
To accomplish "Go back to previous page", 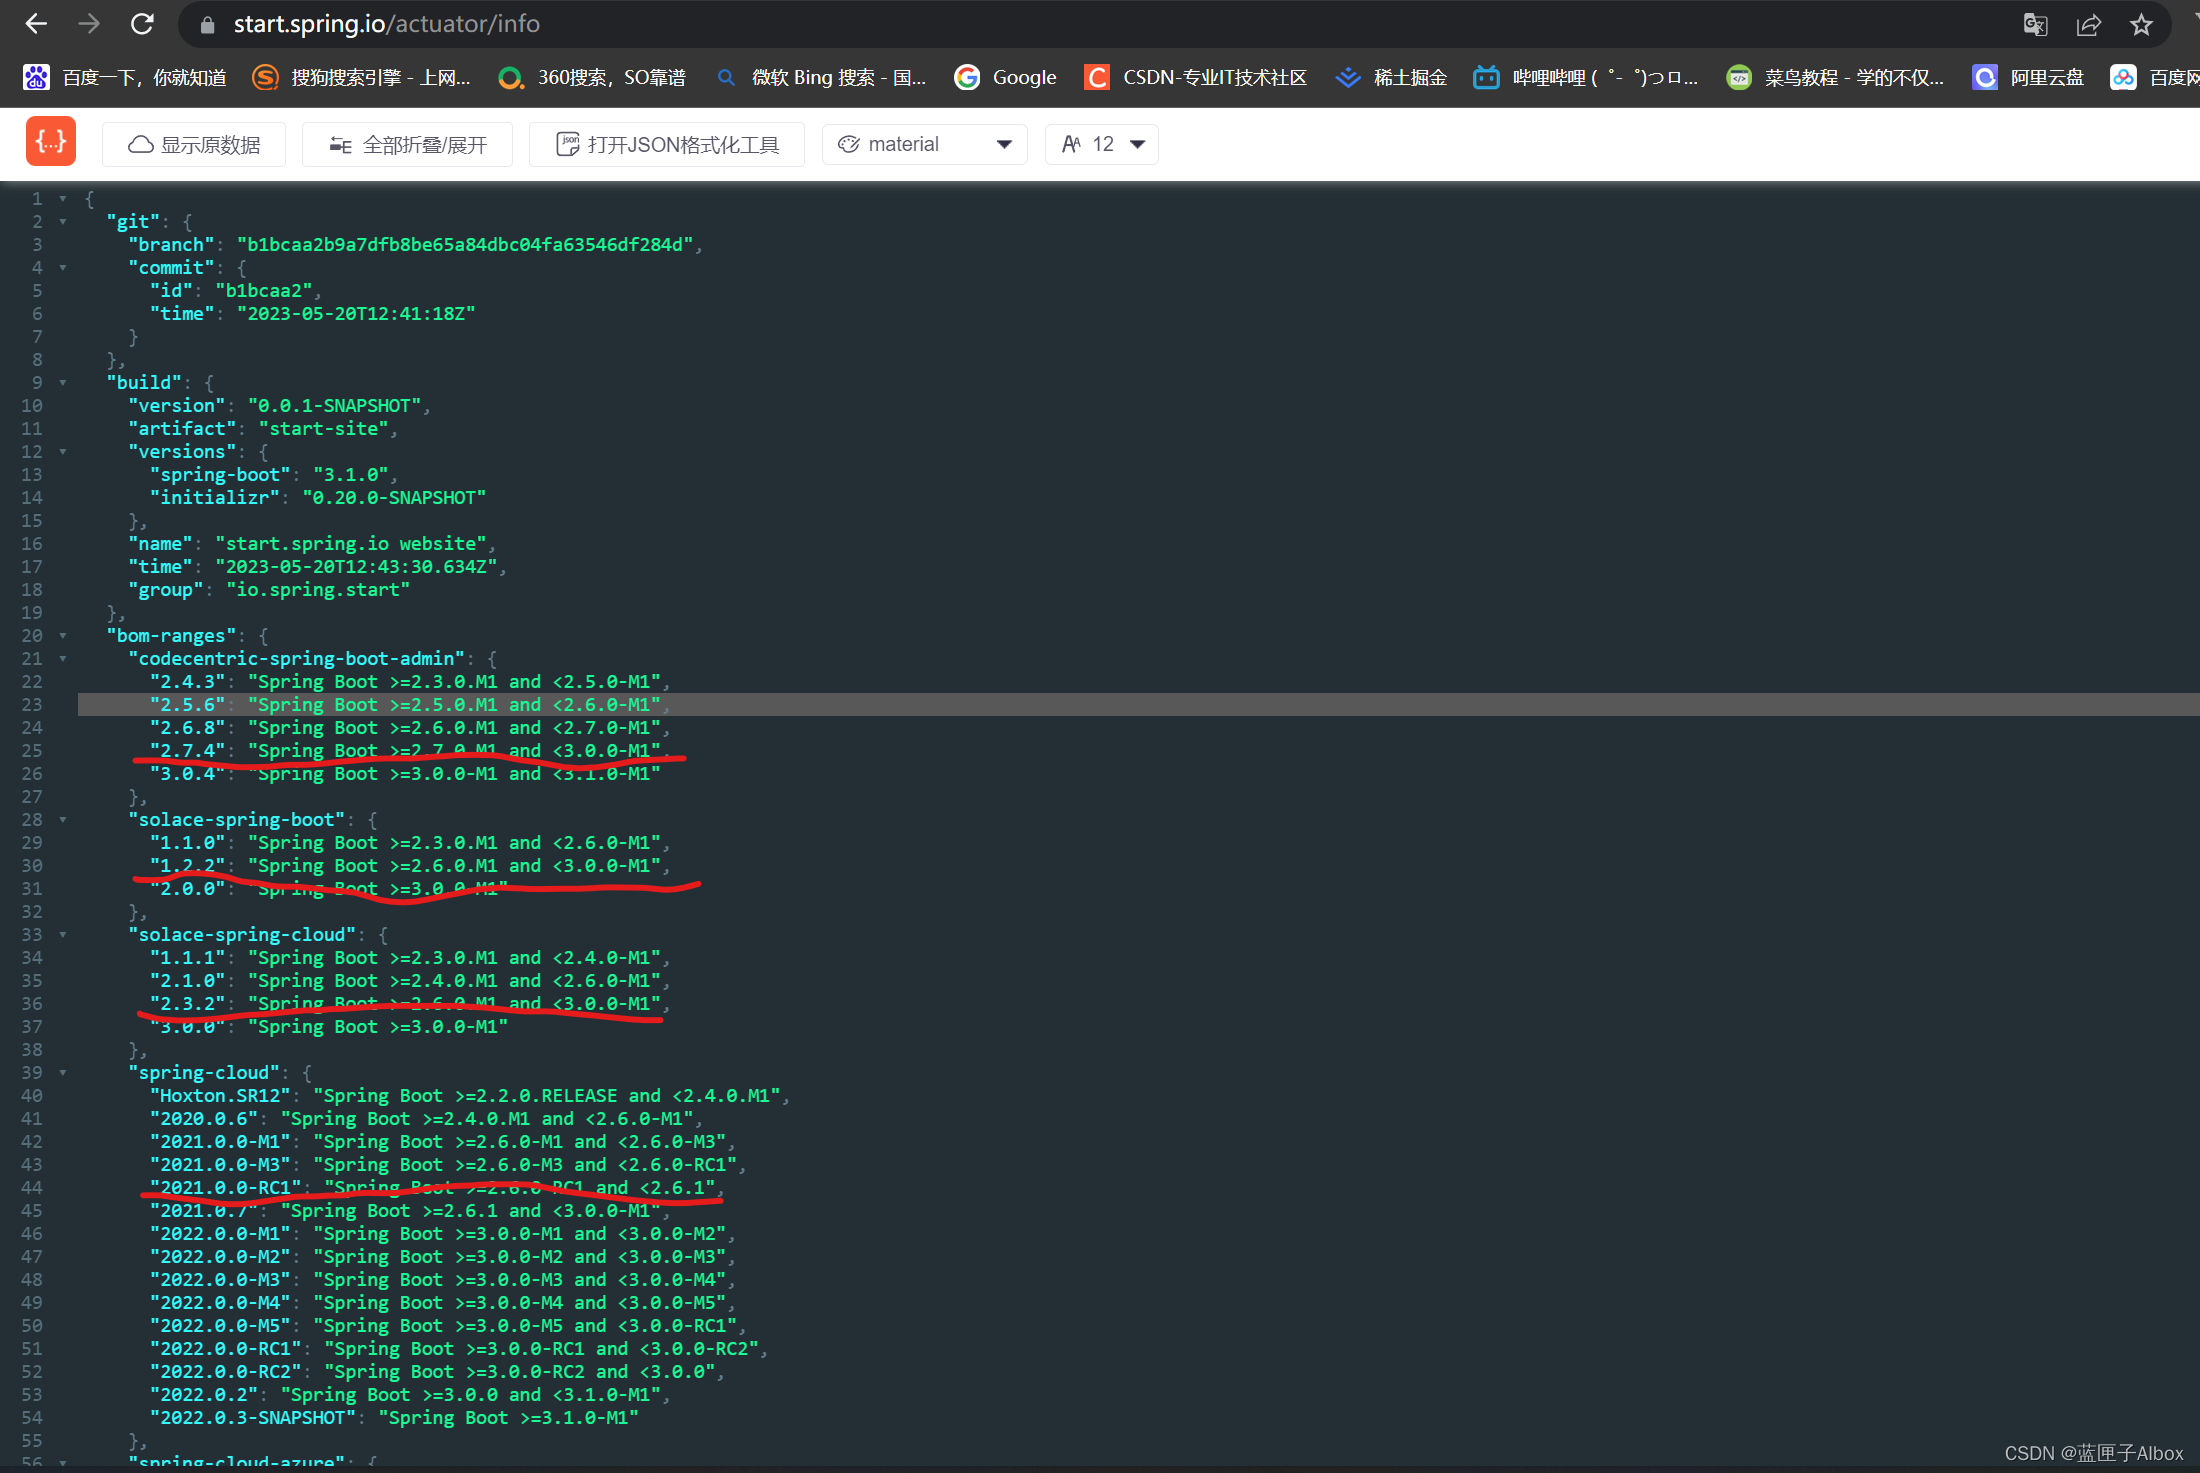I will [x=36, y=24].
